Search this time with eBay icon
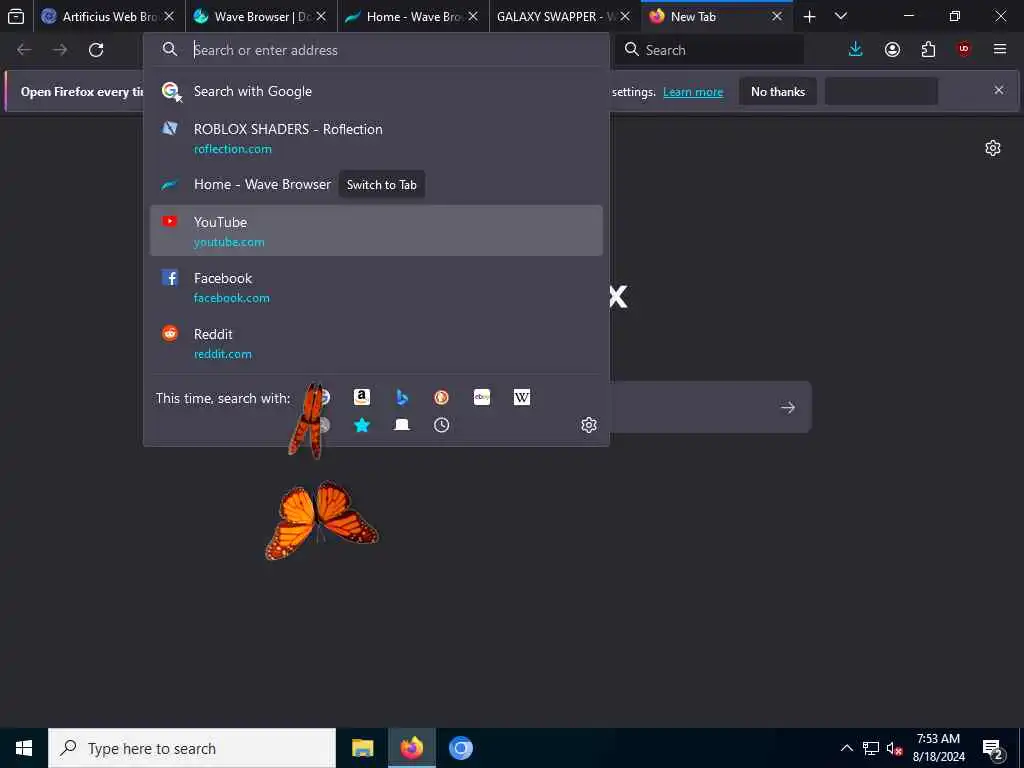The height and width of the screenshot is (768, 1024). (x=482, y=397)
